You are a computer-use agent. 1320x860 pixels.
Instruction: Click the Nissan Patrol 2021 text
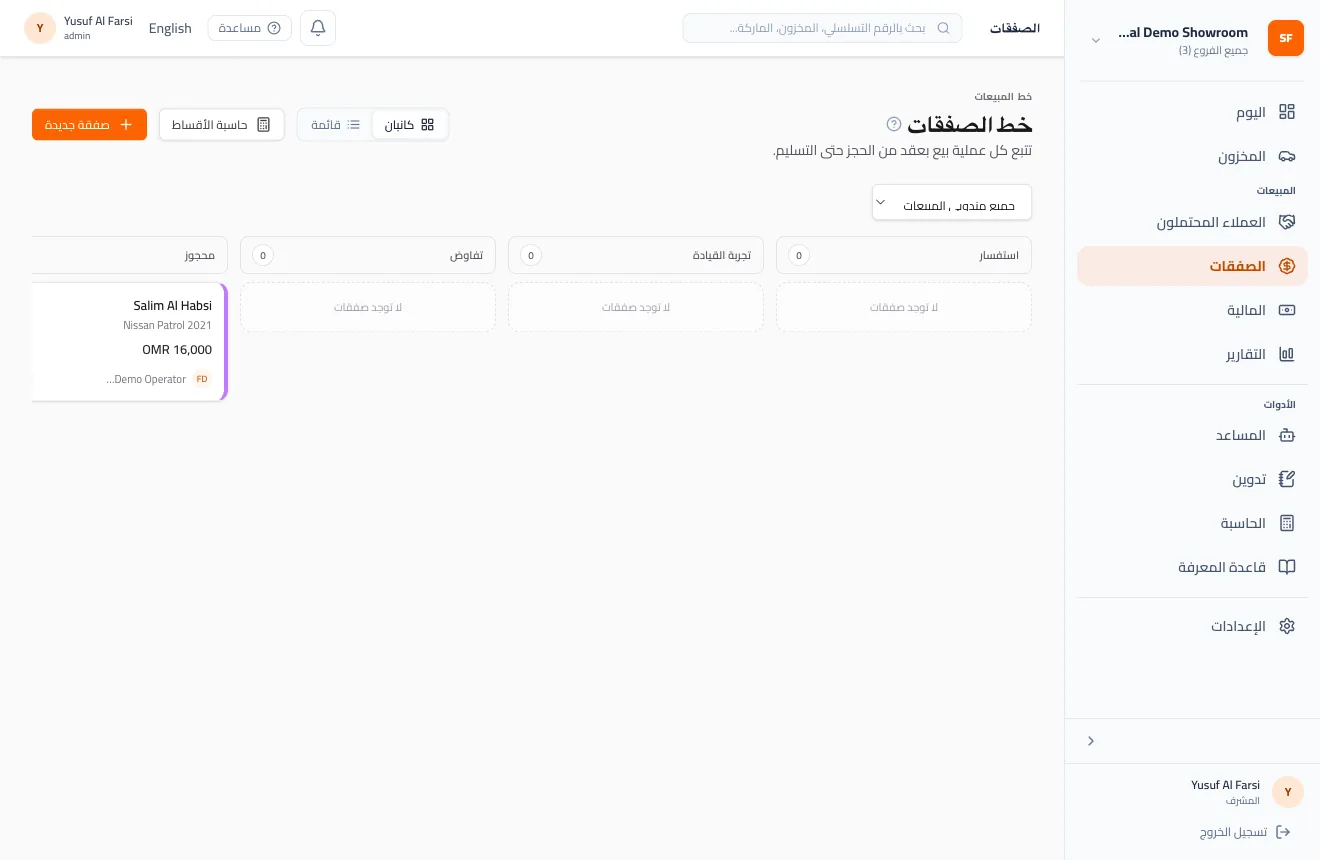168,325
